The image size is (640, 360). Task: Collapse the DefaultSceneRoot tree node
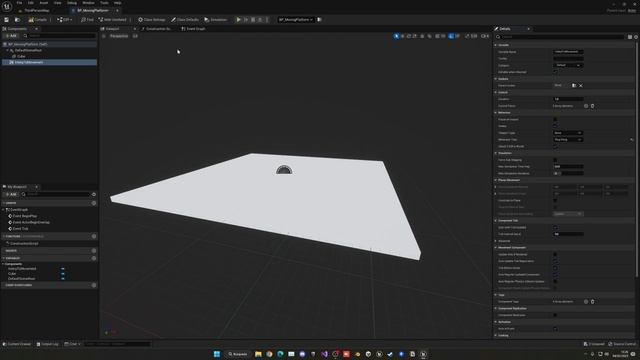click(7, 50)
